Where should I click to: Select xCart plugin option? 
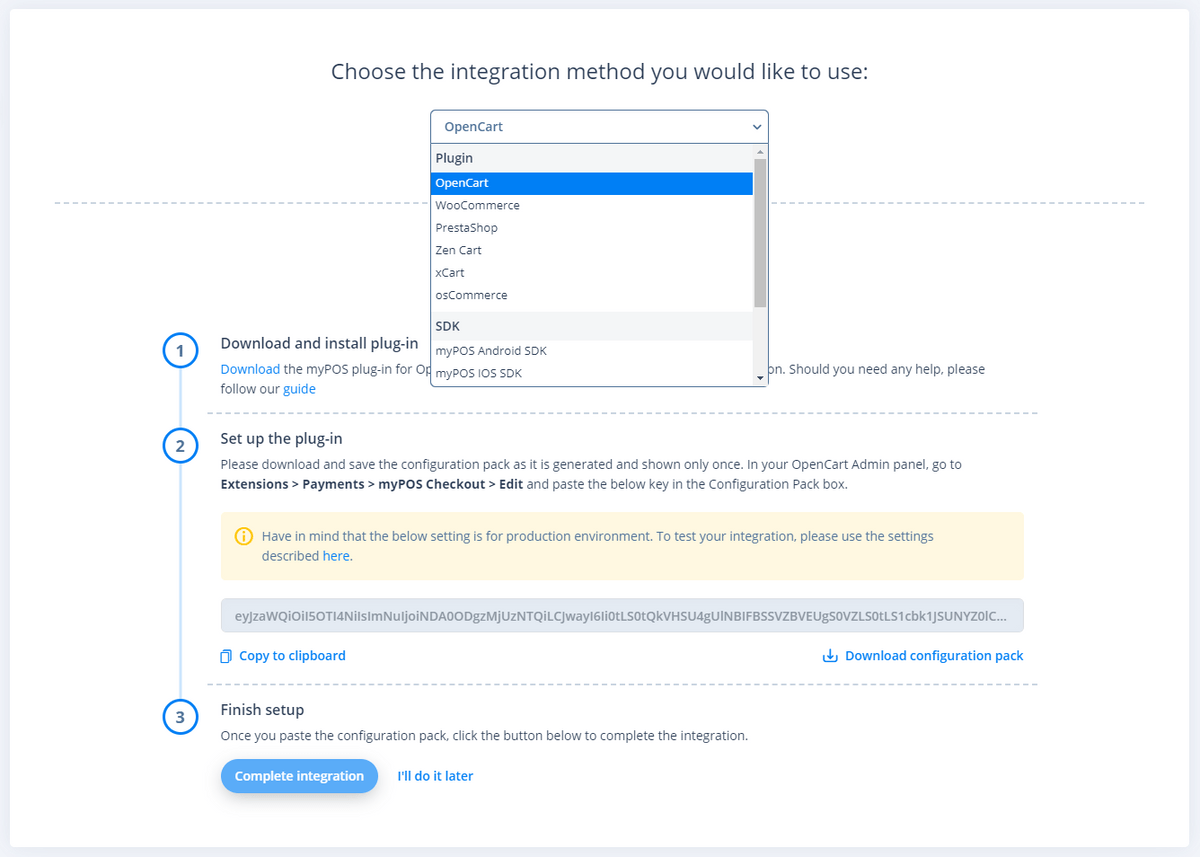click(x=450, y=273)
